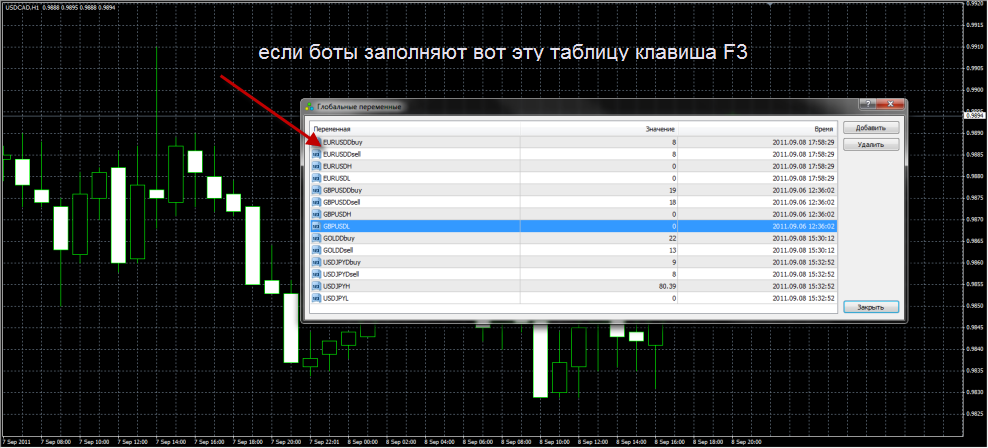The height and width of the screenshot is (448, 988).
Task: Click the icon beside EURUSDDsell
Action: 316,154
